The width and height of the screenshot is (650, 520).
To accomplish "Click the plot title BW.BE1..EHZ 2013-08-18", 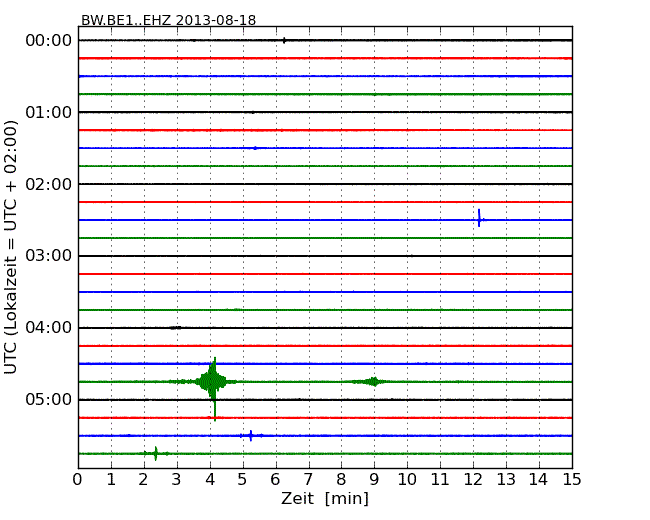I will pos(168,20).
